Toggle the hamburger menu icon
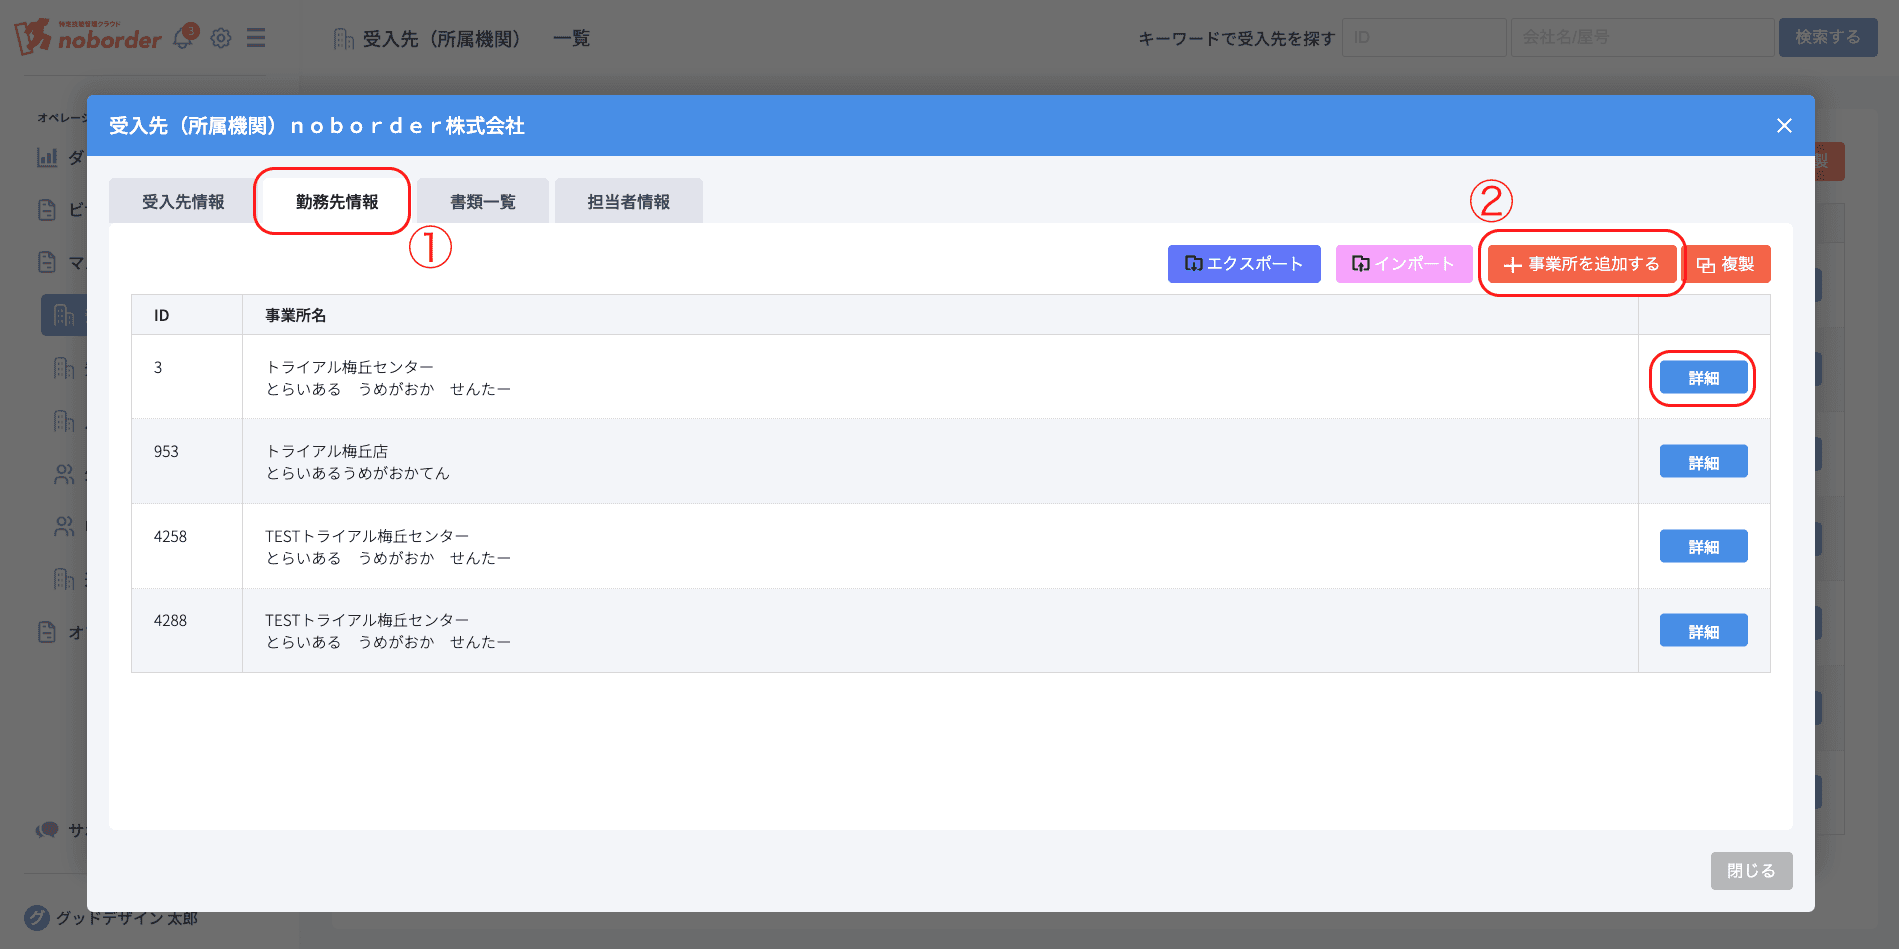 256,38
